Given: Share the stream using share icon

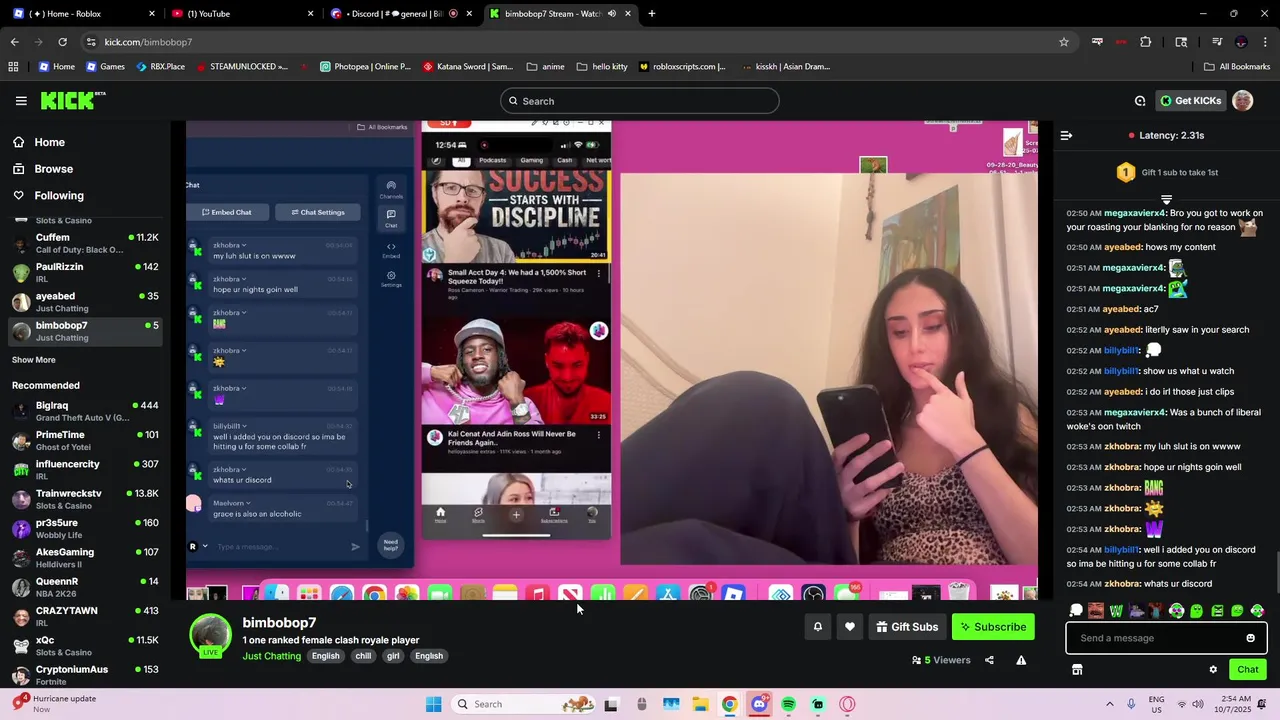Looking at the screenshot, I should pyautogui.click(x=989, y=660).
